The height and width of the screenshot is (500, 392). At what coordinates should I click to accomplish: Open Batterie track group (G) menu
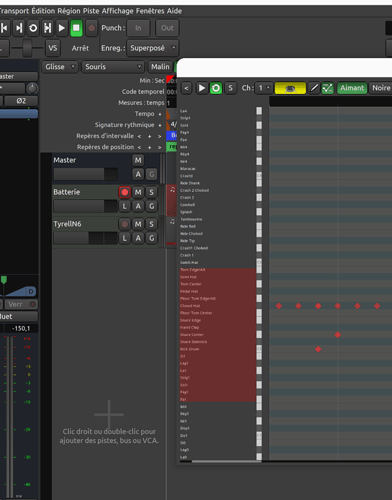pyautogui.click(x=152, y=206)
